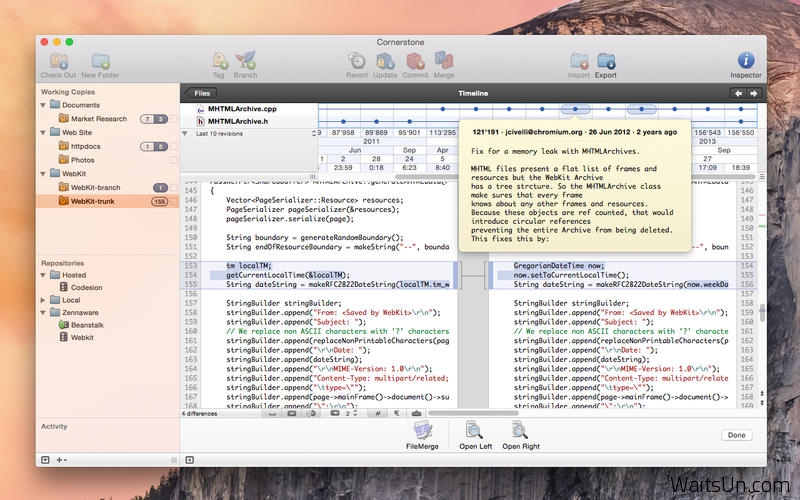Screen dimensions: 800x500
Task: Click the horizontal scrollbar under the diff view
Action: (473, 413)
